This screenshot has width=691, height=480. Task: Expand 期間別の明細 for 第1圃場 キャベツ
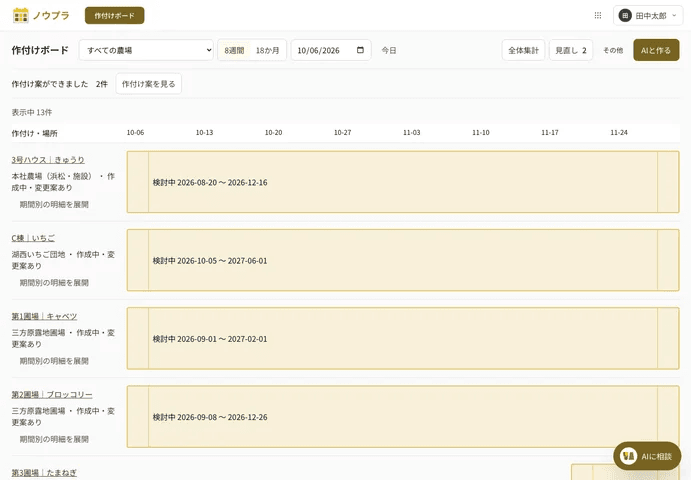pyautogui.click(x=54, y=361)
